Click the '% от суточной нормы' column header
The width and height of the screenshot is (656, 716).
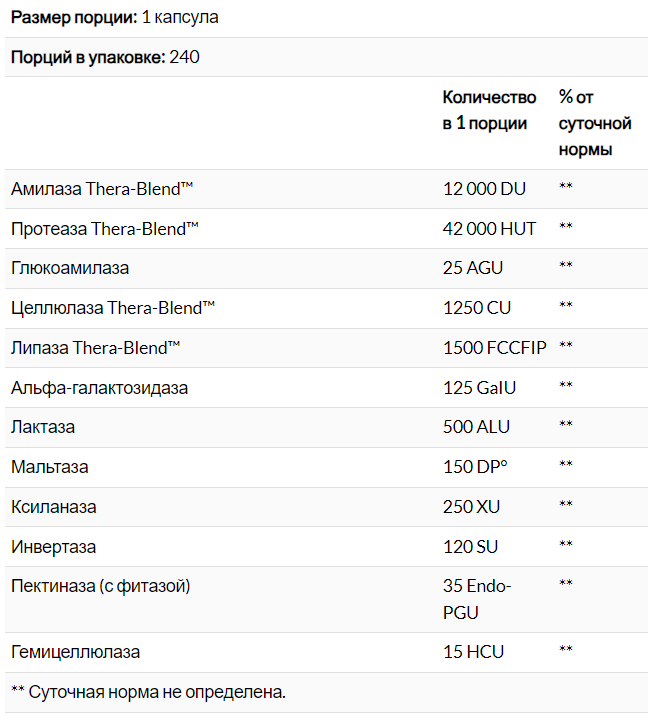595,123
